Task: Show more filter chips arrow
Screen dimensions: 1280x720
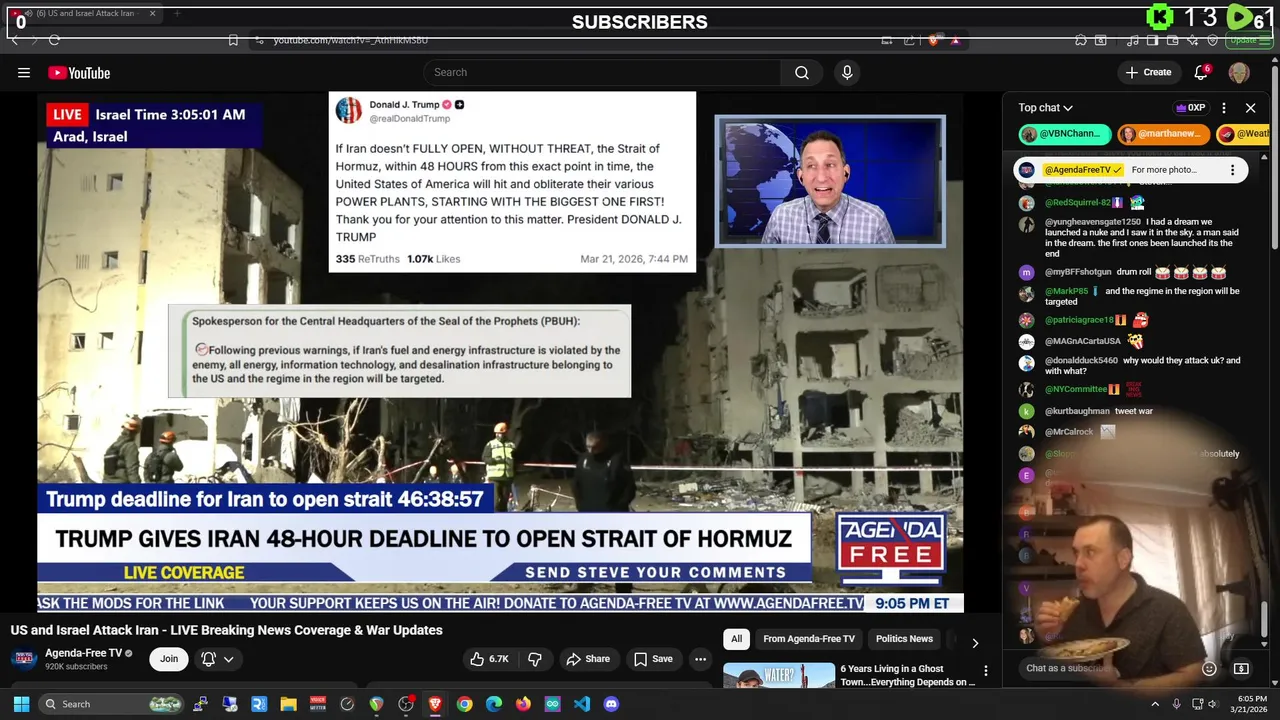Action: [975, 642]
